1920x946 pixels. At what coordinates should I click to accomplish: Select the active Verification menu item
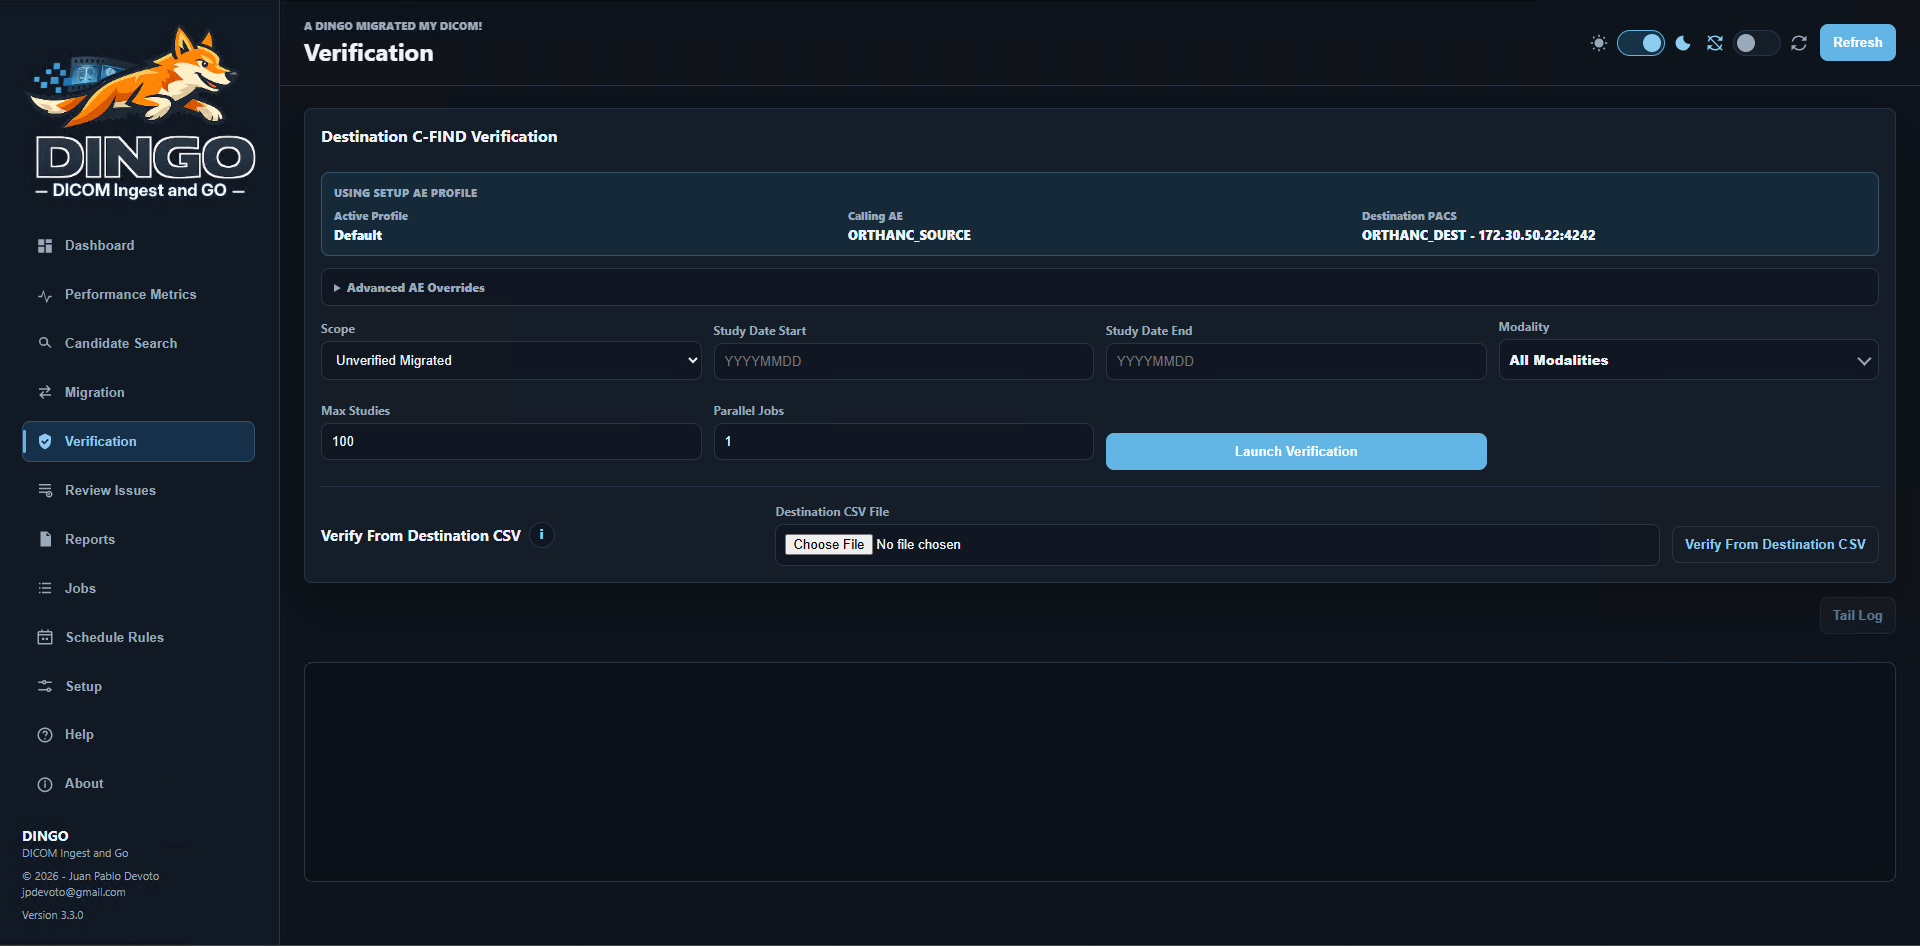click(x=139, y=441)
